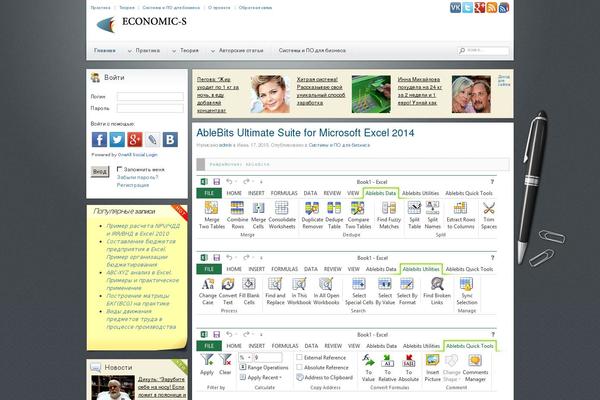Activate the Sync Selection tool

click(x=467, y=292)
